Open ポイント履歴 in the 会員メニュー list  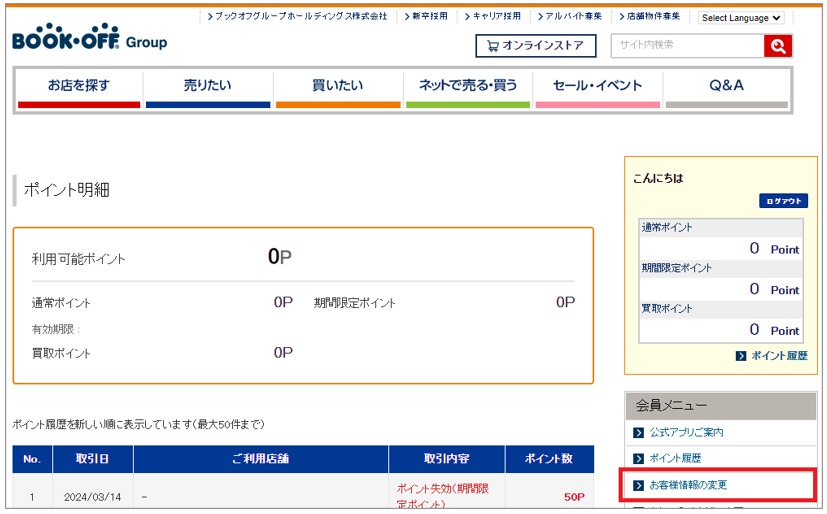(x=675, y=459)
